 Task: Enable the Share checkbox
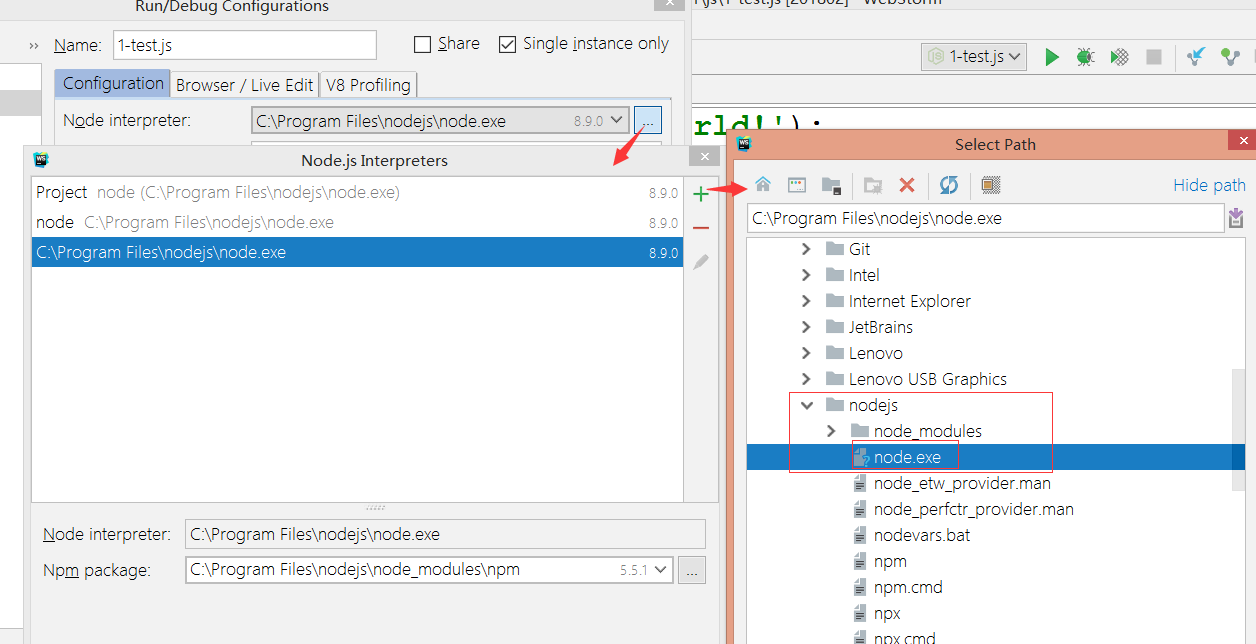click(422, 44)
